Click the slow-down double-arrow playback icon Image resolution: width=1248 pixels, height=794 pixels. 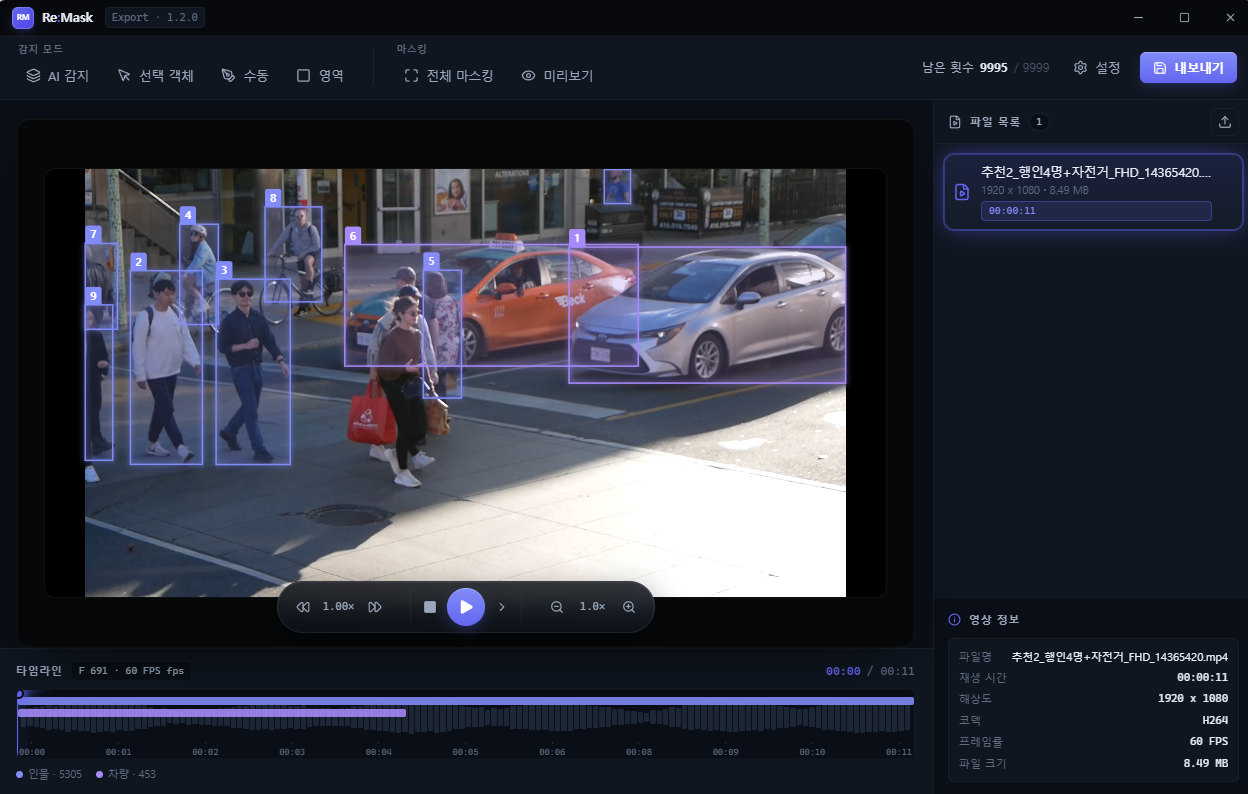(x=304, y=607)
